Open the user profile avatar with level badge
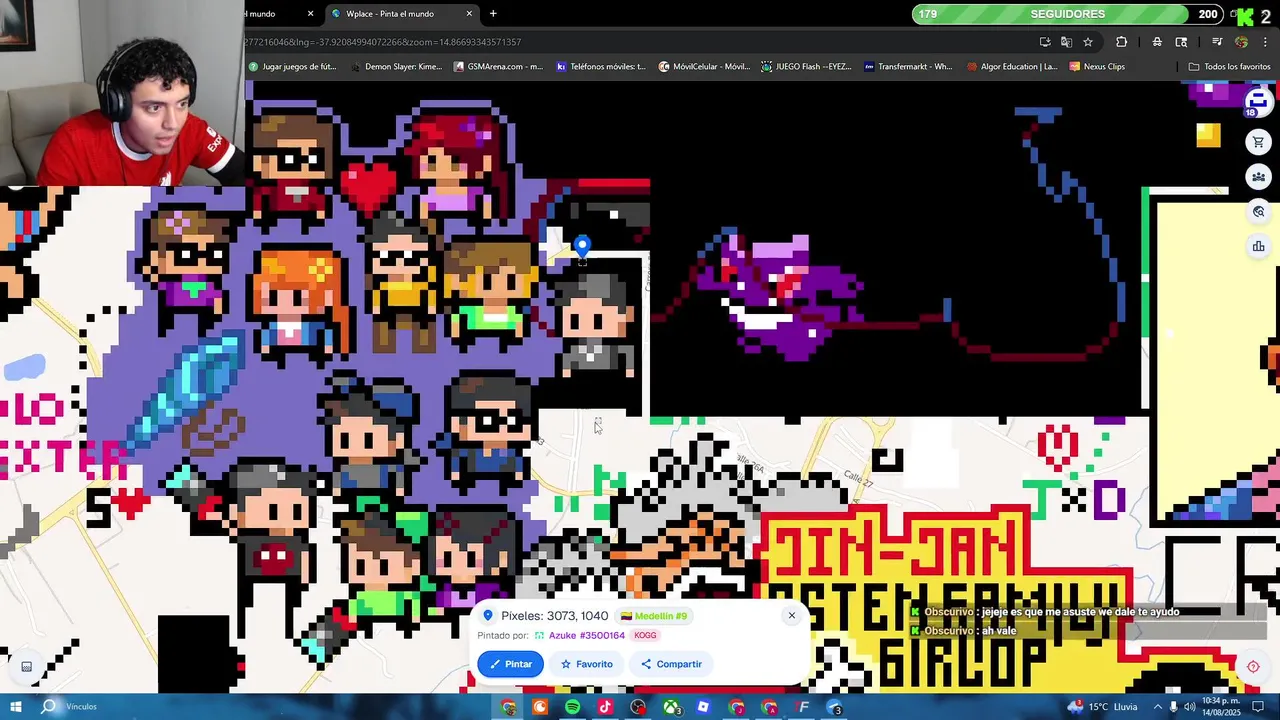This screenshot has height=720, width=1280. pos(1257,102)
